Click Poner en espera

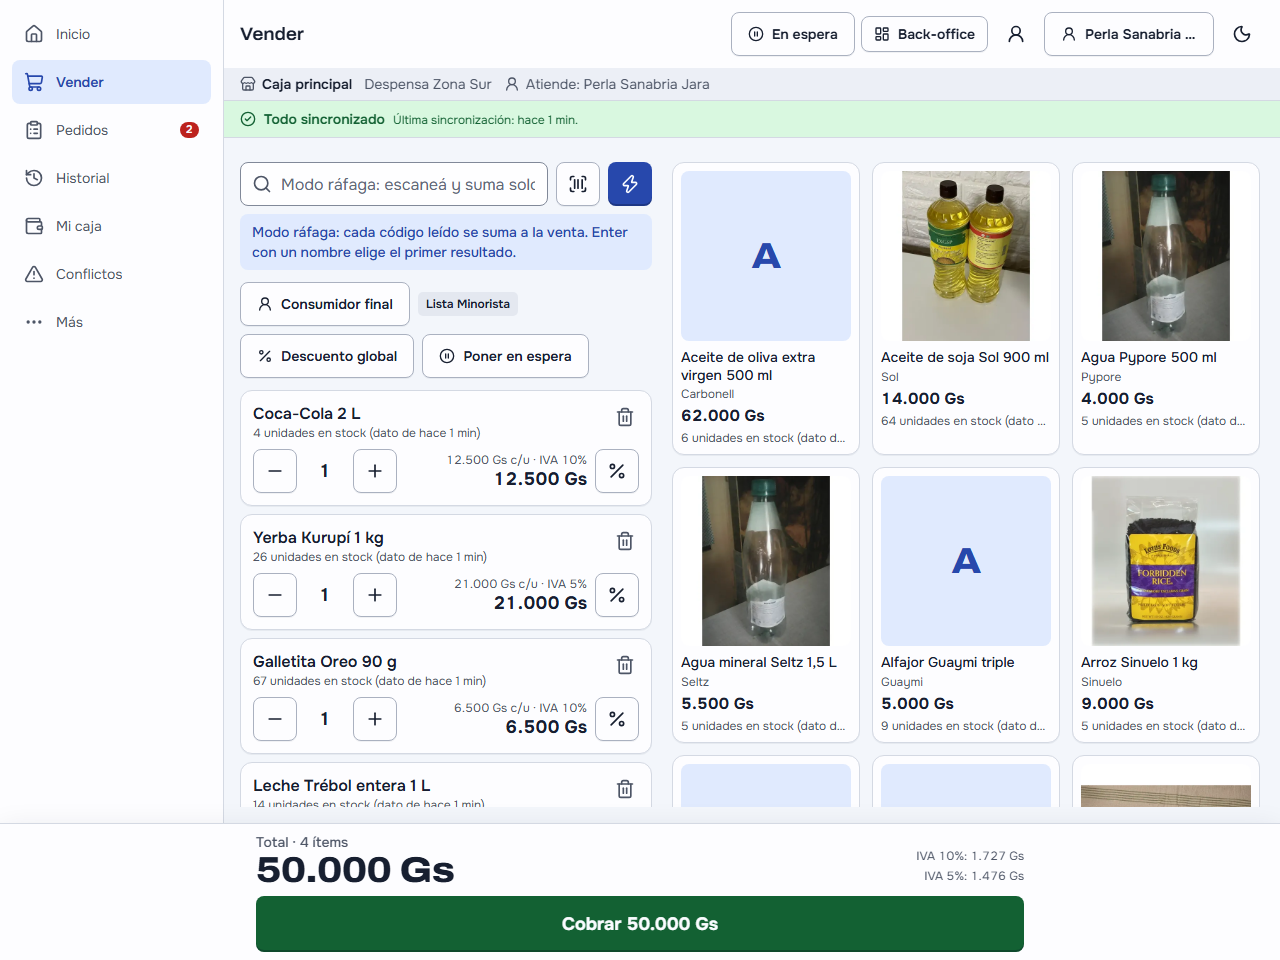point(505,356)
